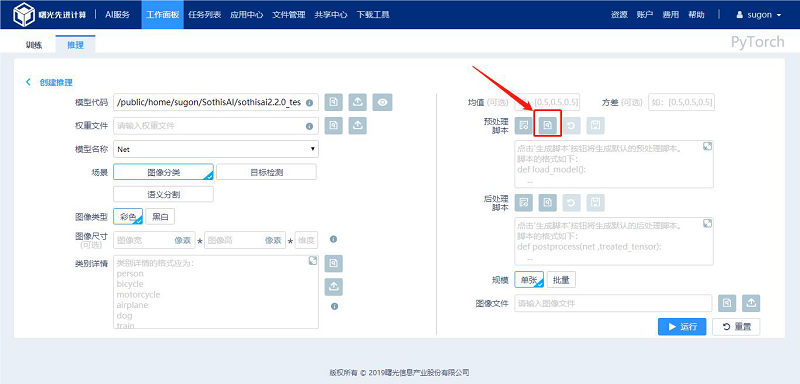Click the 帮助 link in top bar
The width and height of the screenshot is (800, 384).
tap(696, 15)
